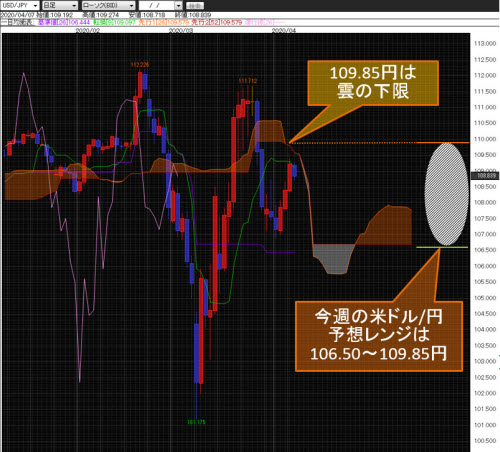This screenshot has height=452, width=500.
Task: Click the pink 遅行線 indicator label
Action: pyautogui.click(x=265, y=22)
